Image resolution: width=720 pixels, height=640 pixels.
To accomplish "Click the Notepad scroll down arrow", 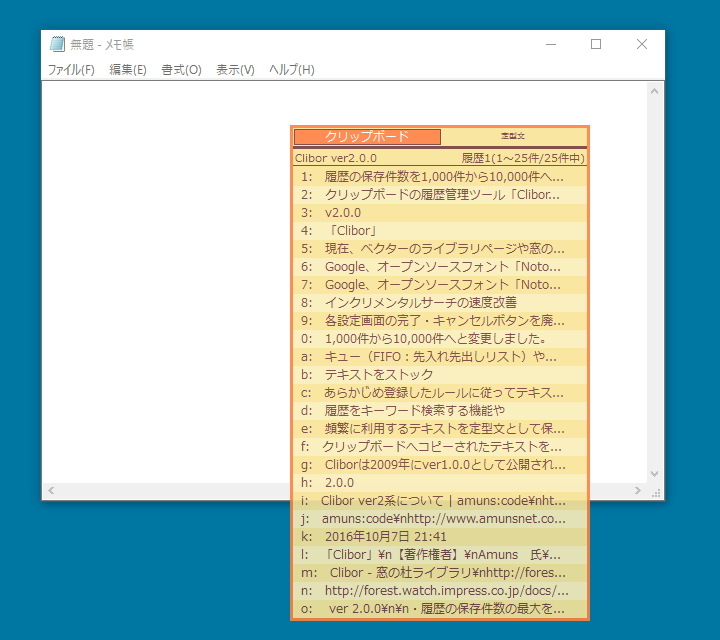I will [655, 474].
